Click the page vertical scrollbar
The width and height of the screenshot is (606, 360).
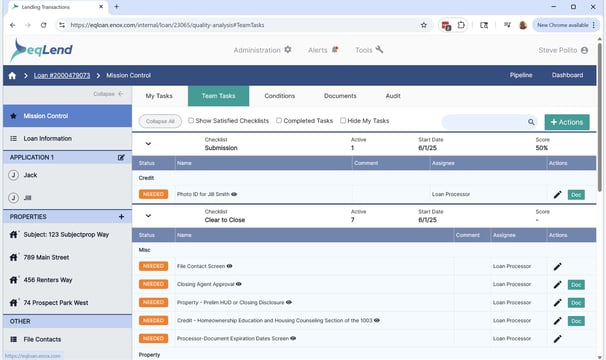[x=599, y=116]
